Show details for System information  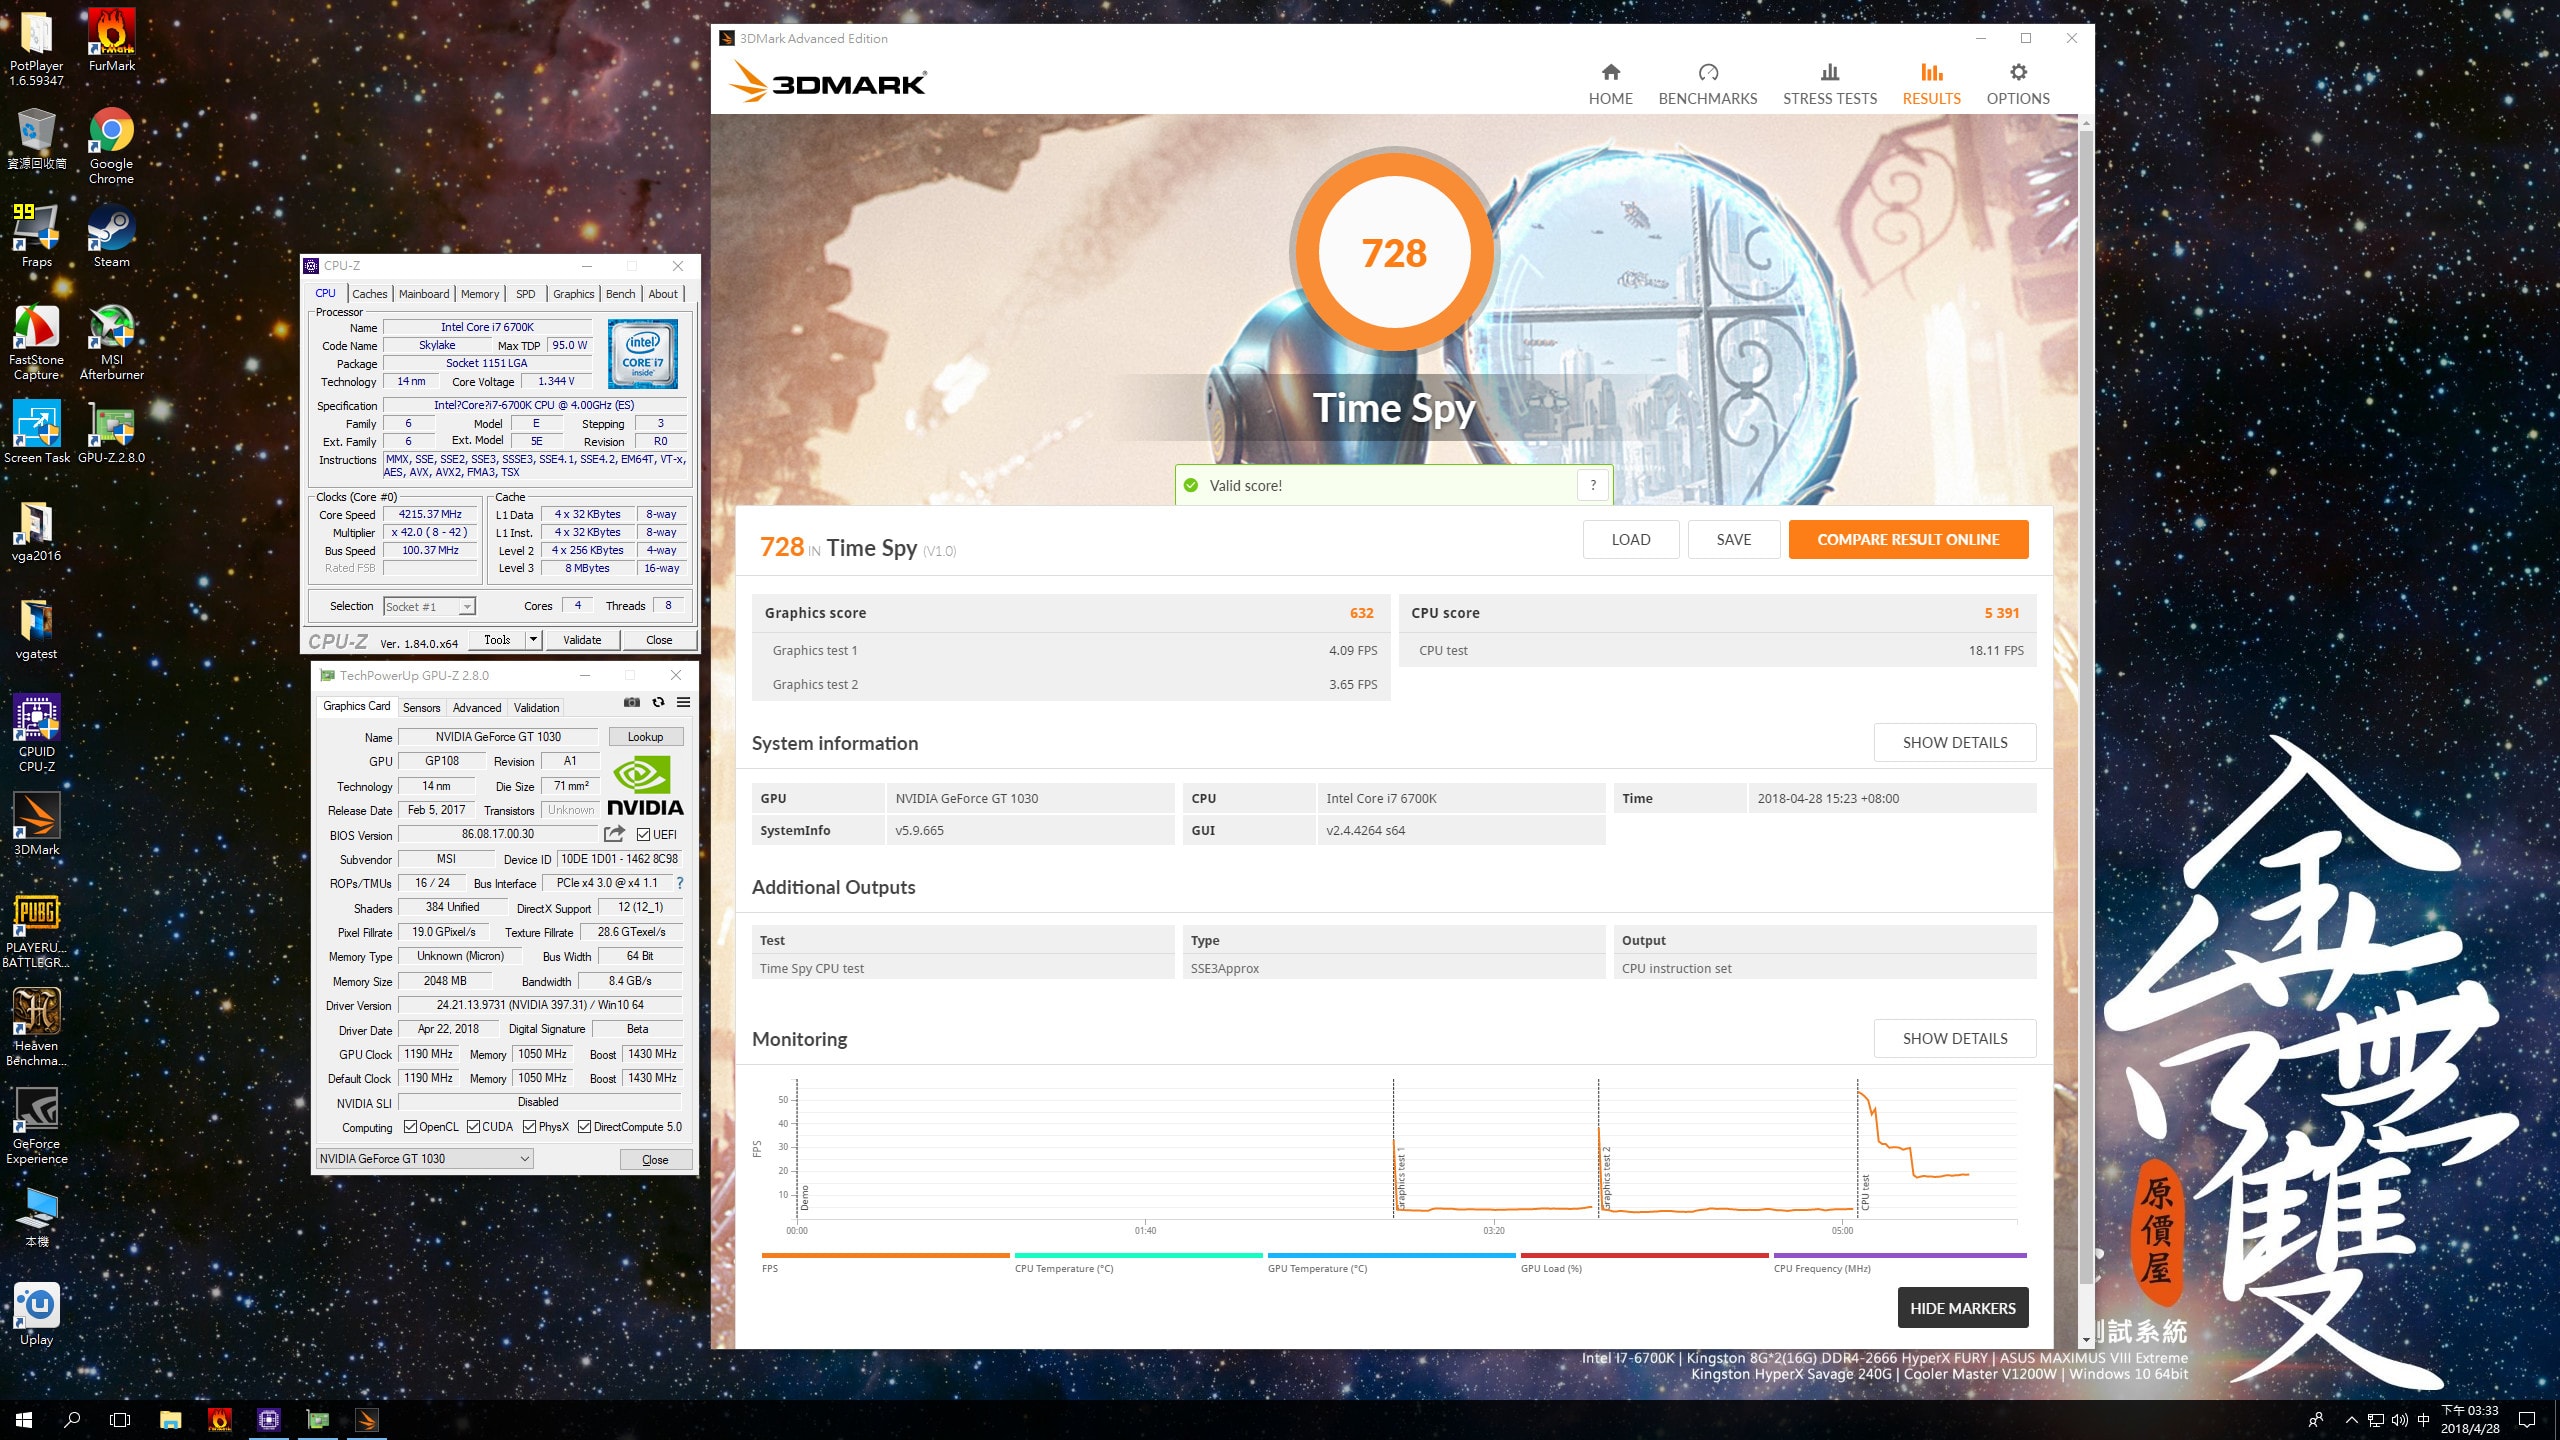(1955, 743)
